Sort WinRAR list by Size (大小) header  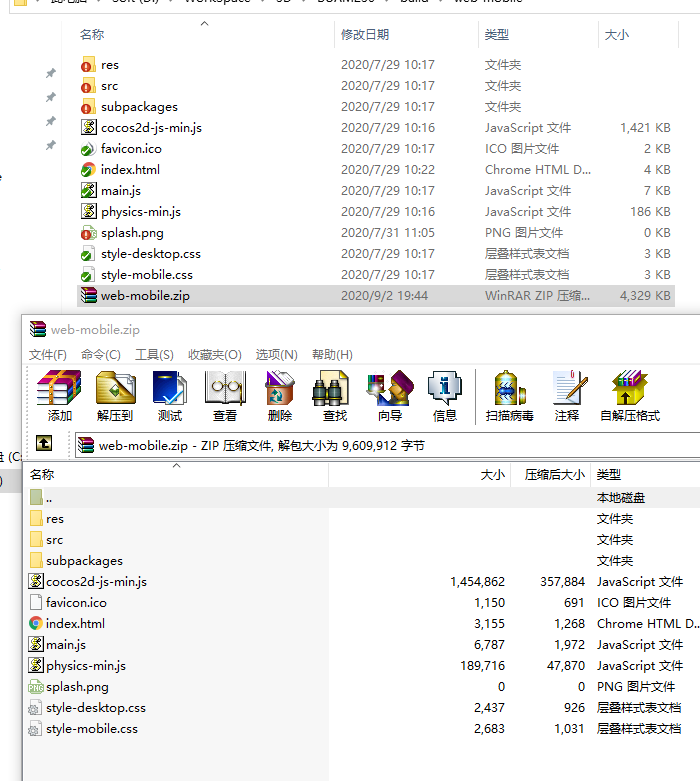click(492, 475)
